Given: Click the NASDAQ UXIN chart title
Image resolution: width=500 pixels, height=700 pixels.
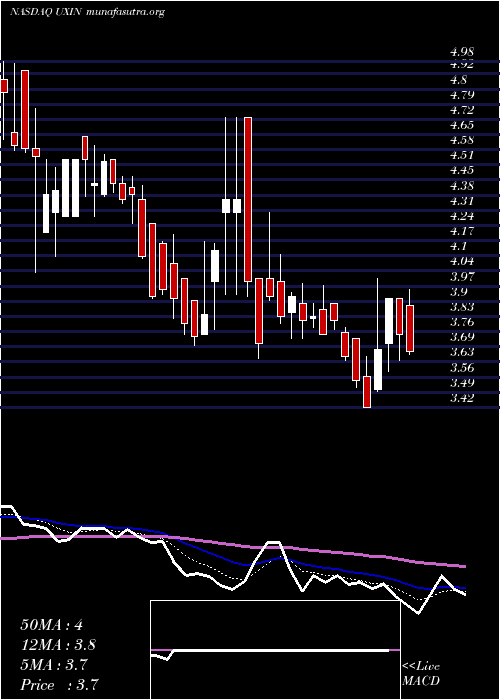Looking at the screenshot, I should pyautogui.click(x=87, y=12).
